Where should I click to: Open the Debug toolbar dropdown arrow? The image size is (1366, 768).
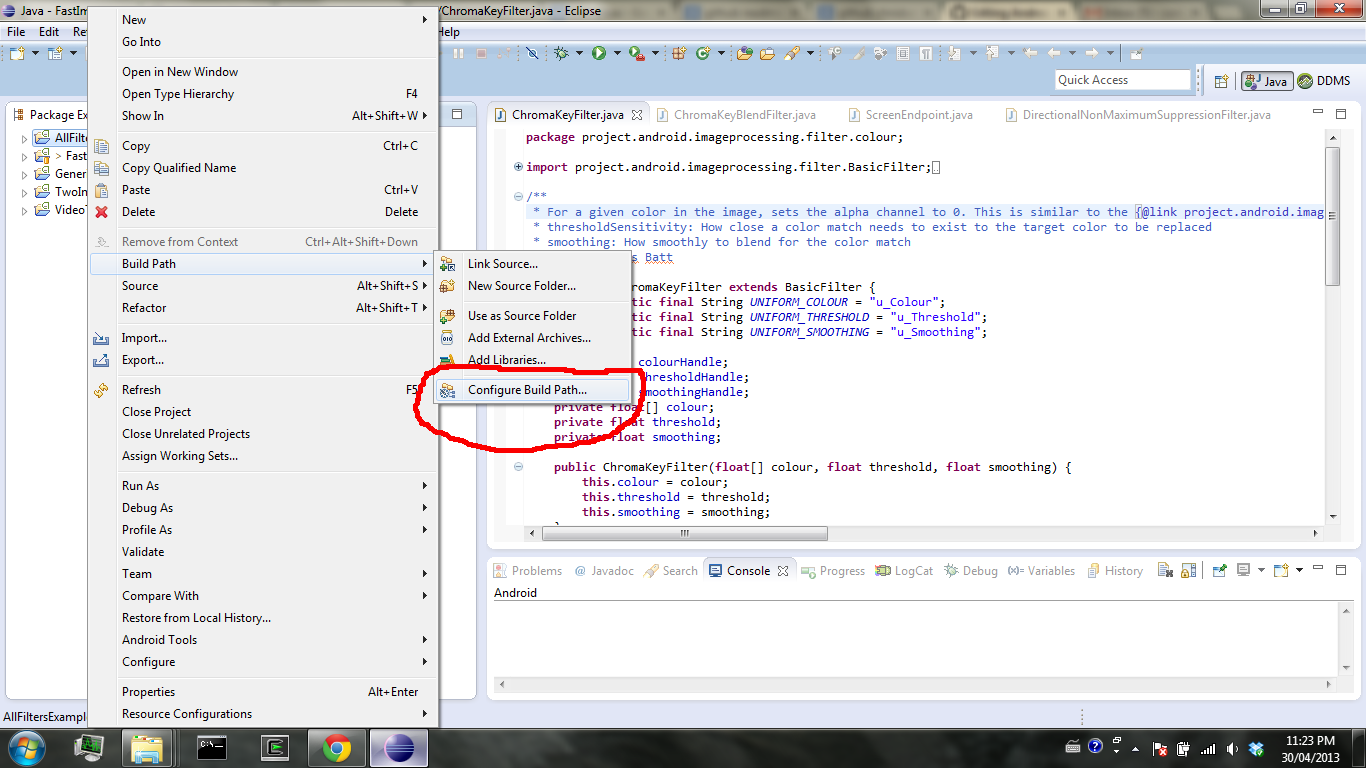coord(579,53)
